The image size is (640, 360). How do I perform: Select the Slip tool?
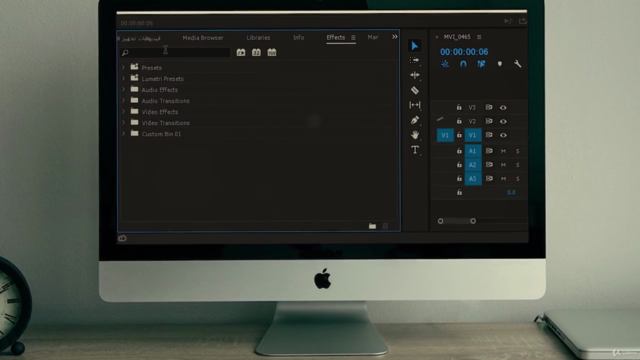415,105
